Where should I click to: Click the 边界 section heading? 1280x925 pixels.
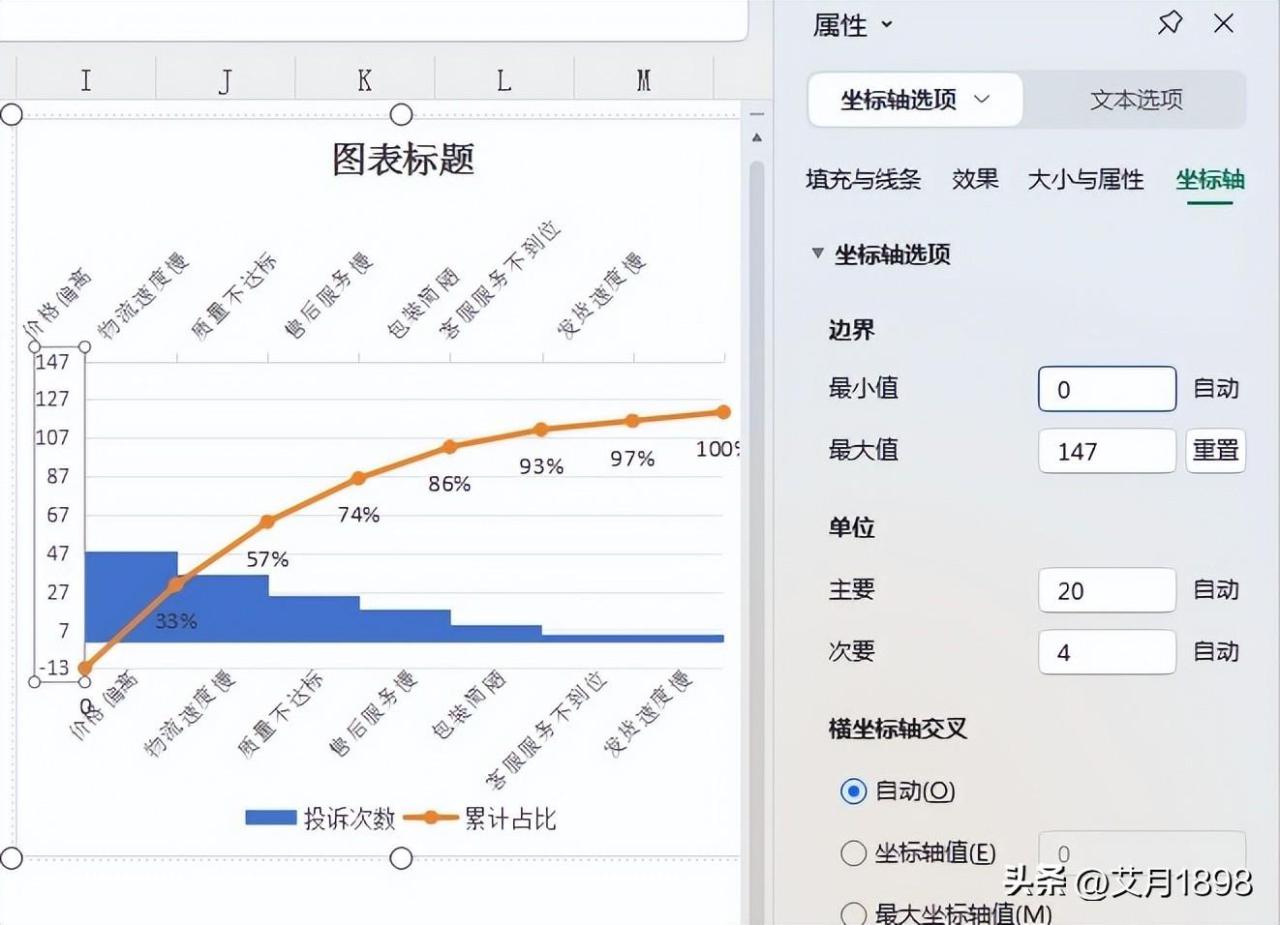pyautogui.click(x=852, y=329)
